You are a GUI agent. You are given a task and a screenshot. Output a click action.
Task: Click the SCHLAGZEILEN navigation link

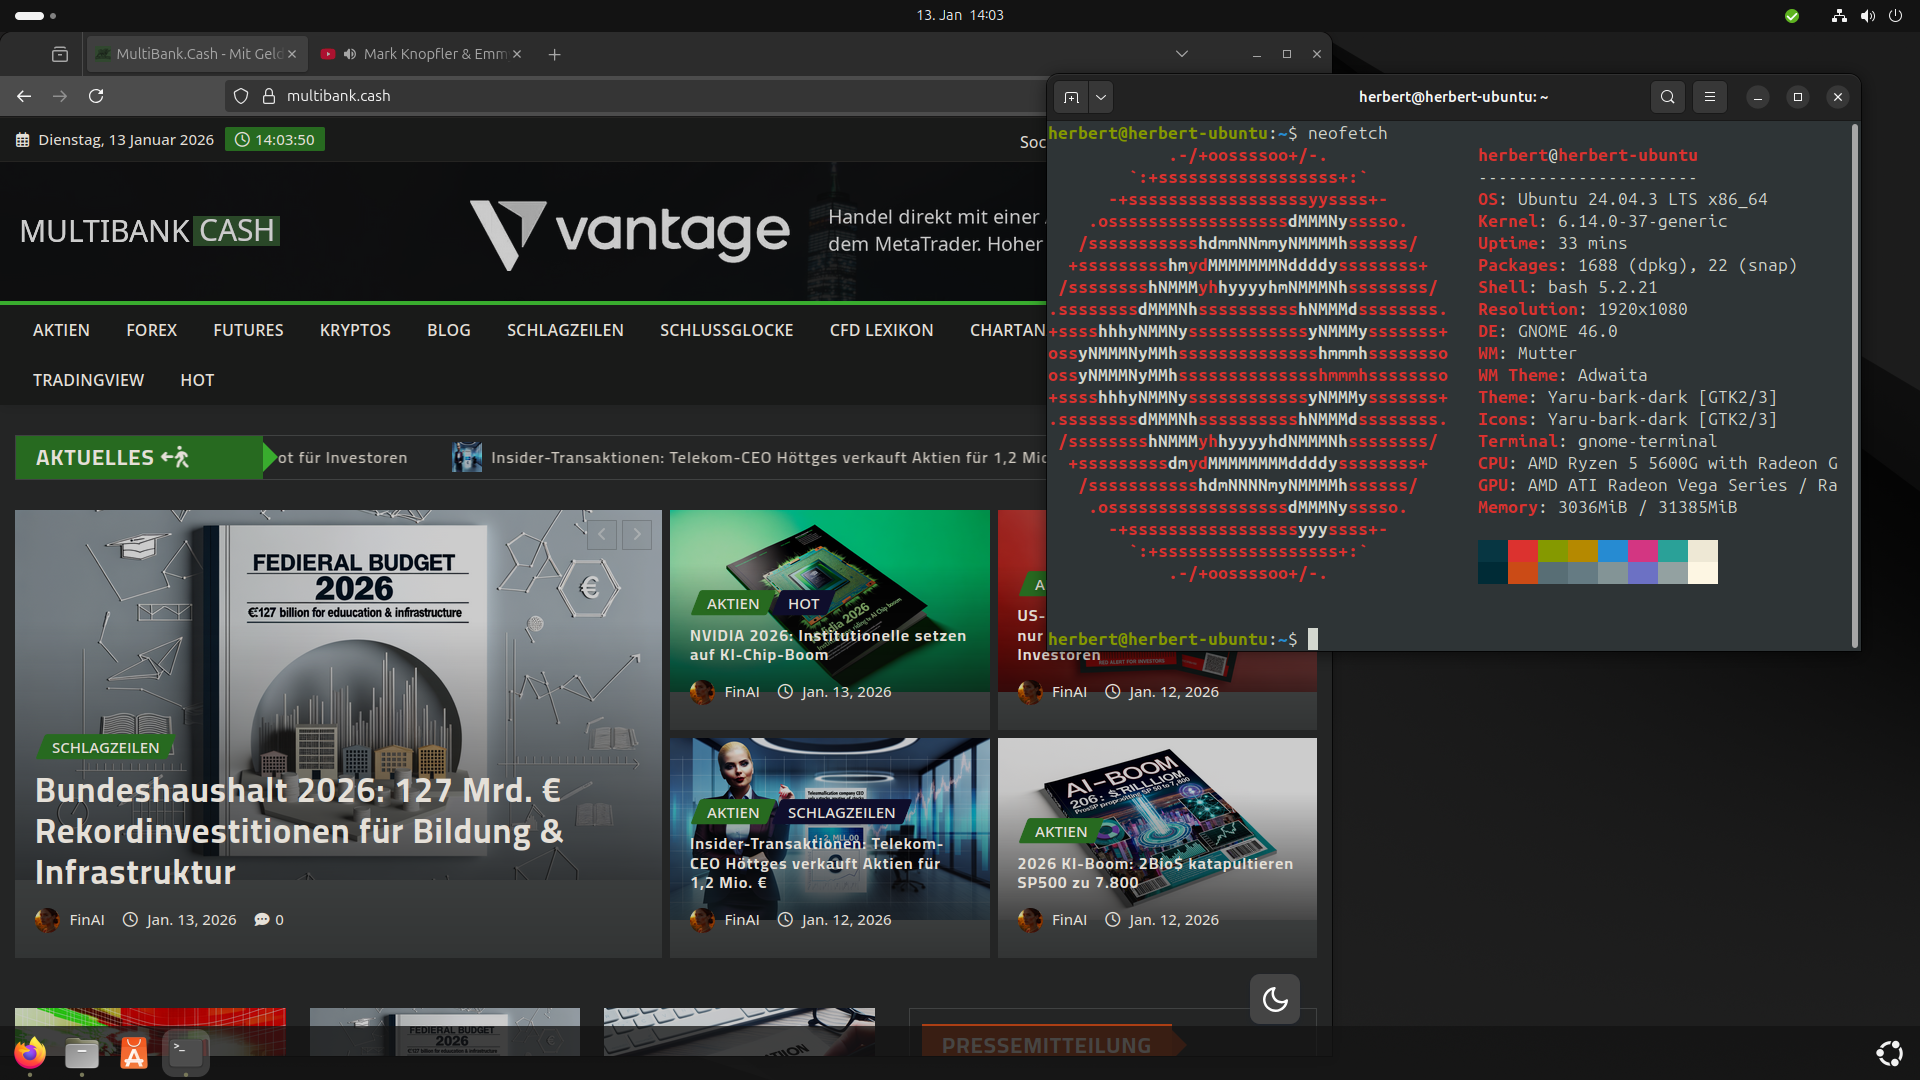point(565,330)
